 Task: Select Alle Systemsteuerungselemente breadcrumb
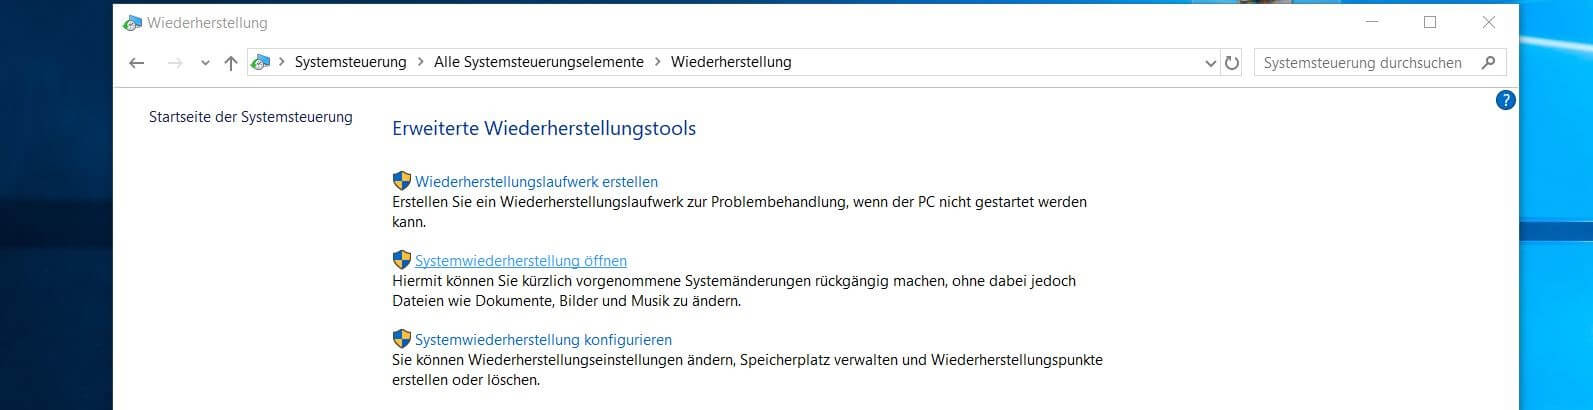point(539,62)
